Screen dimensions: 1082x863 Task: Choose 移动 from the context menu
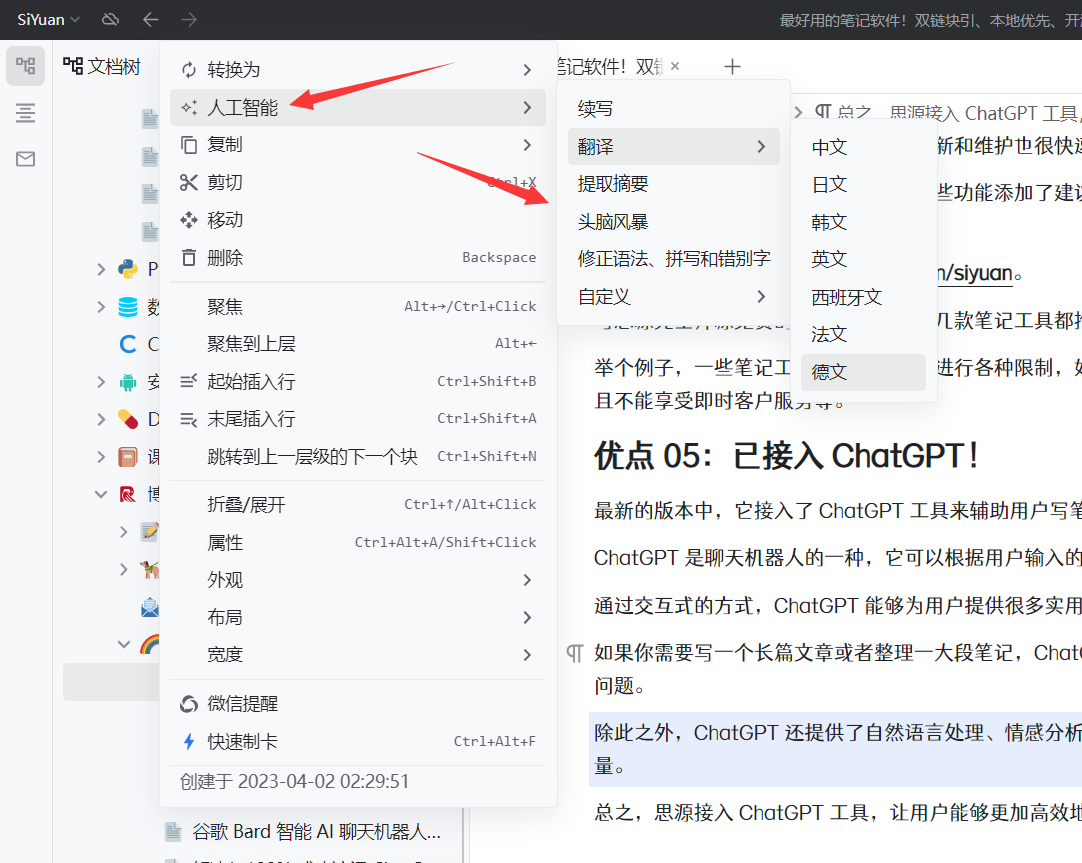click(357, 220)
